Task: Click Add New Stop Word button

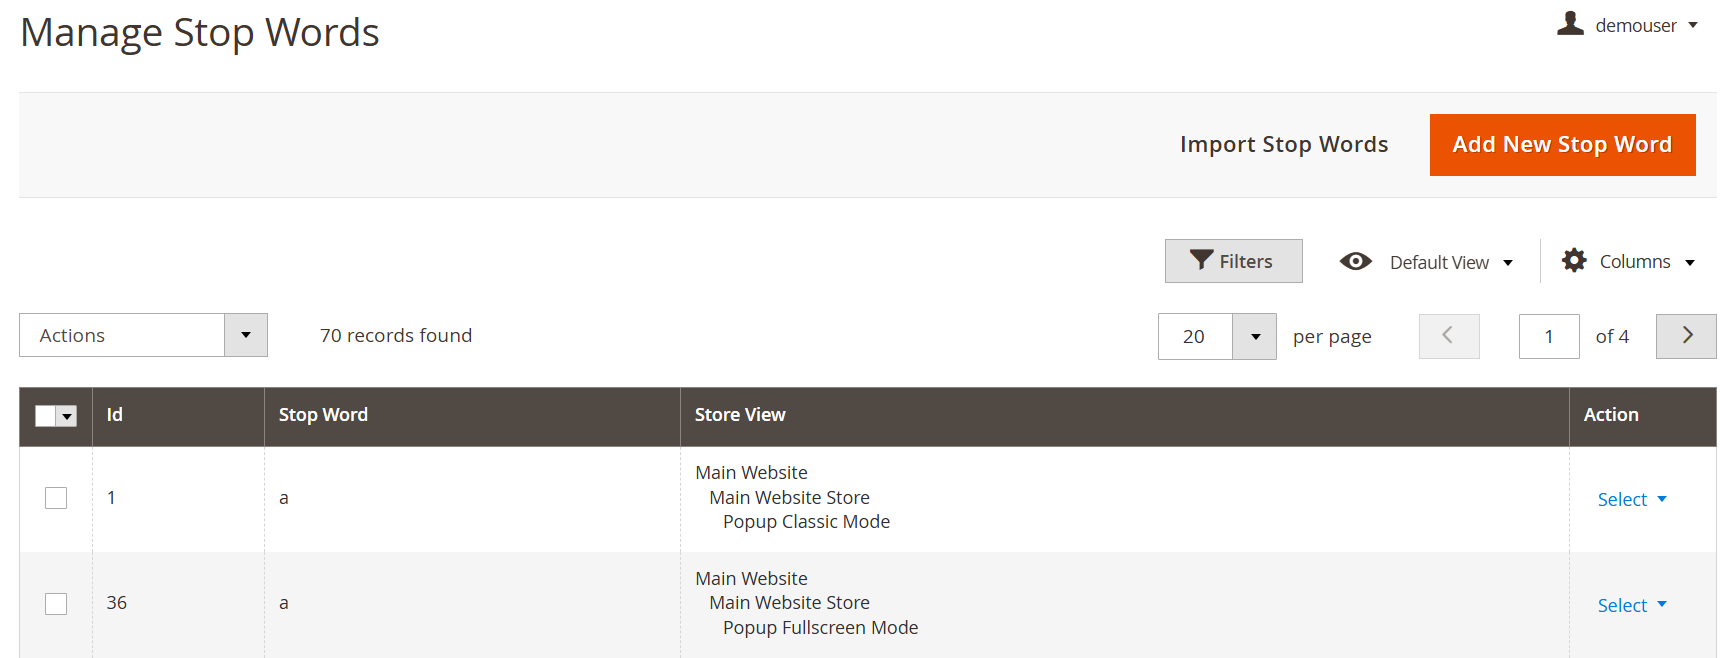Action: pos(1562,145)
